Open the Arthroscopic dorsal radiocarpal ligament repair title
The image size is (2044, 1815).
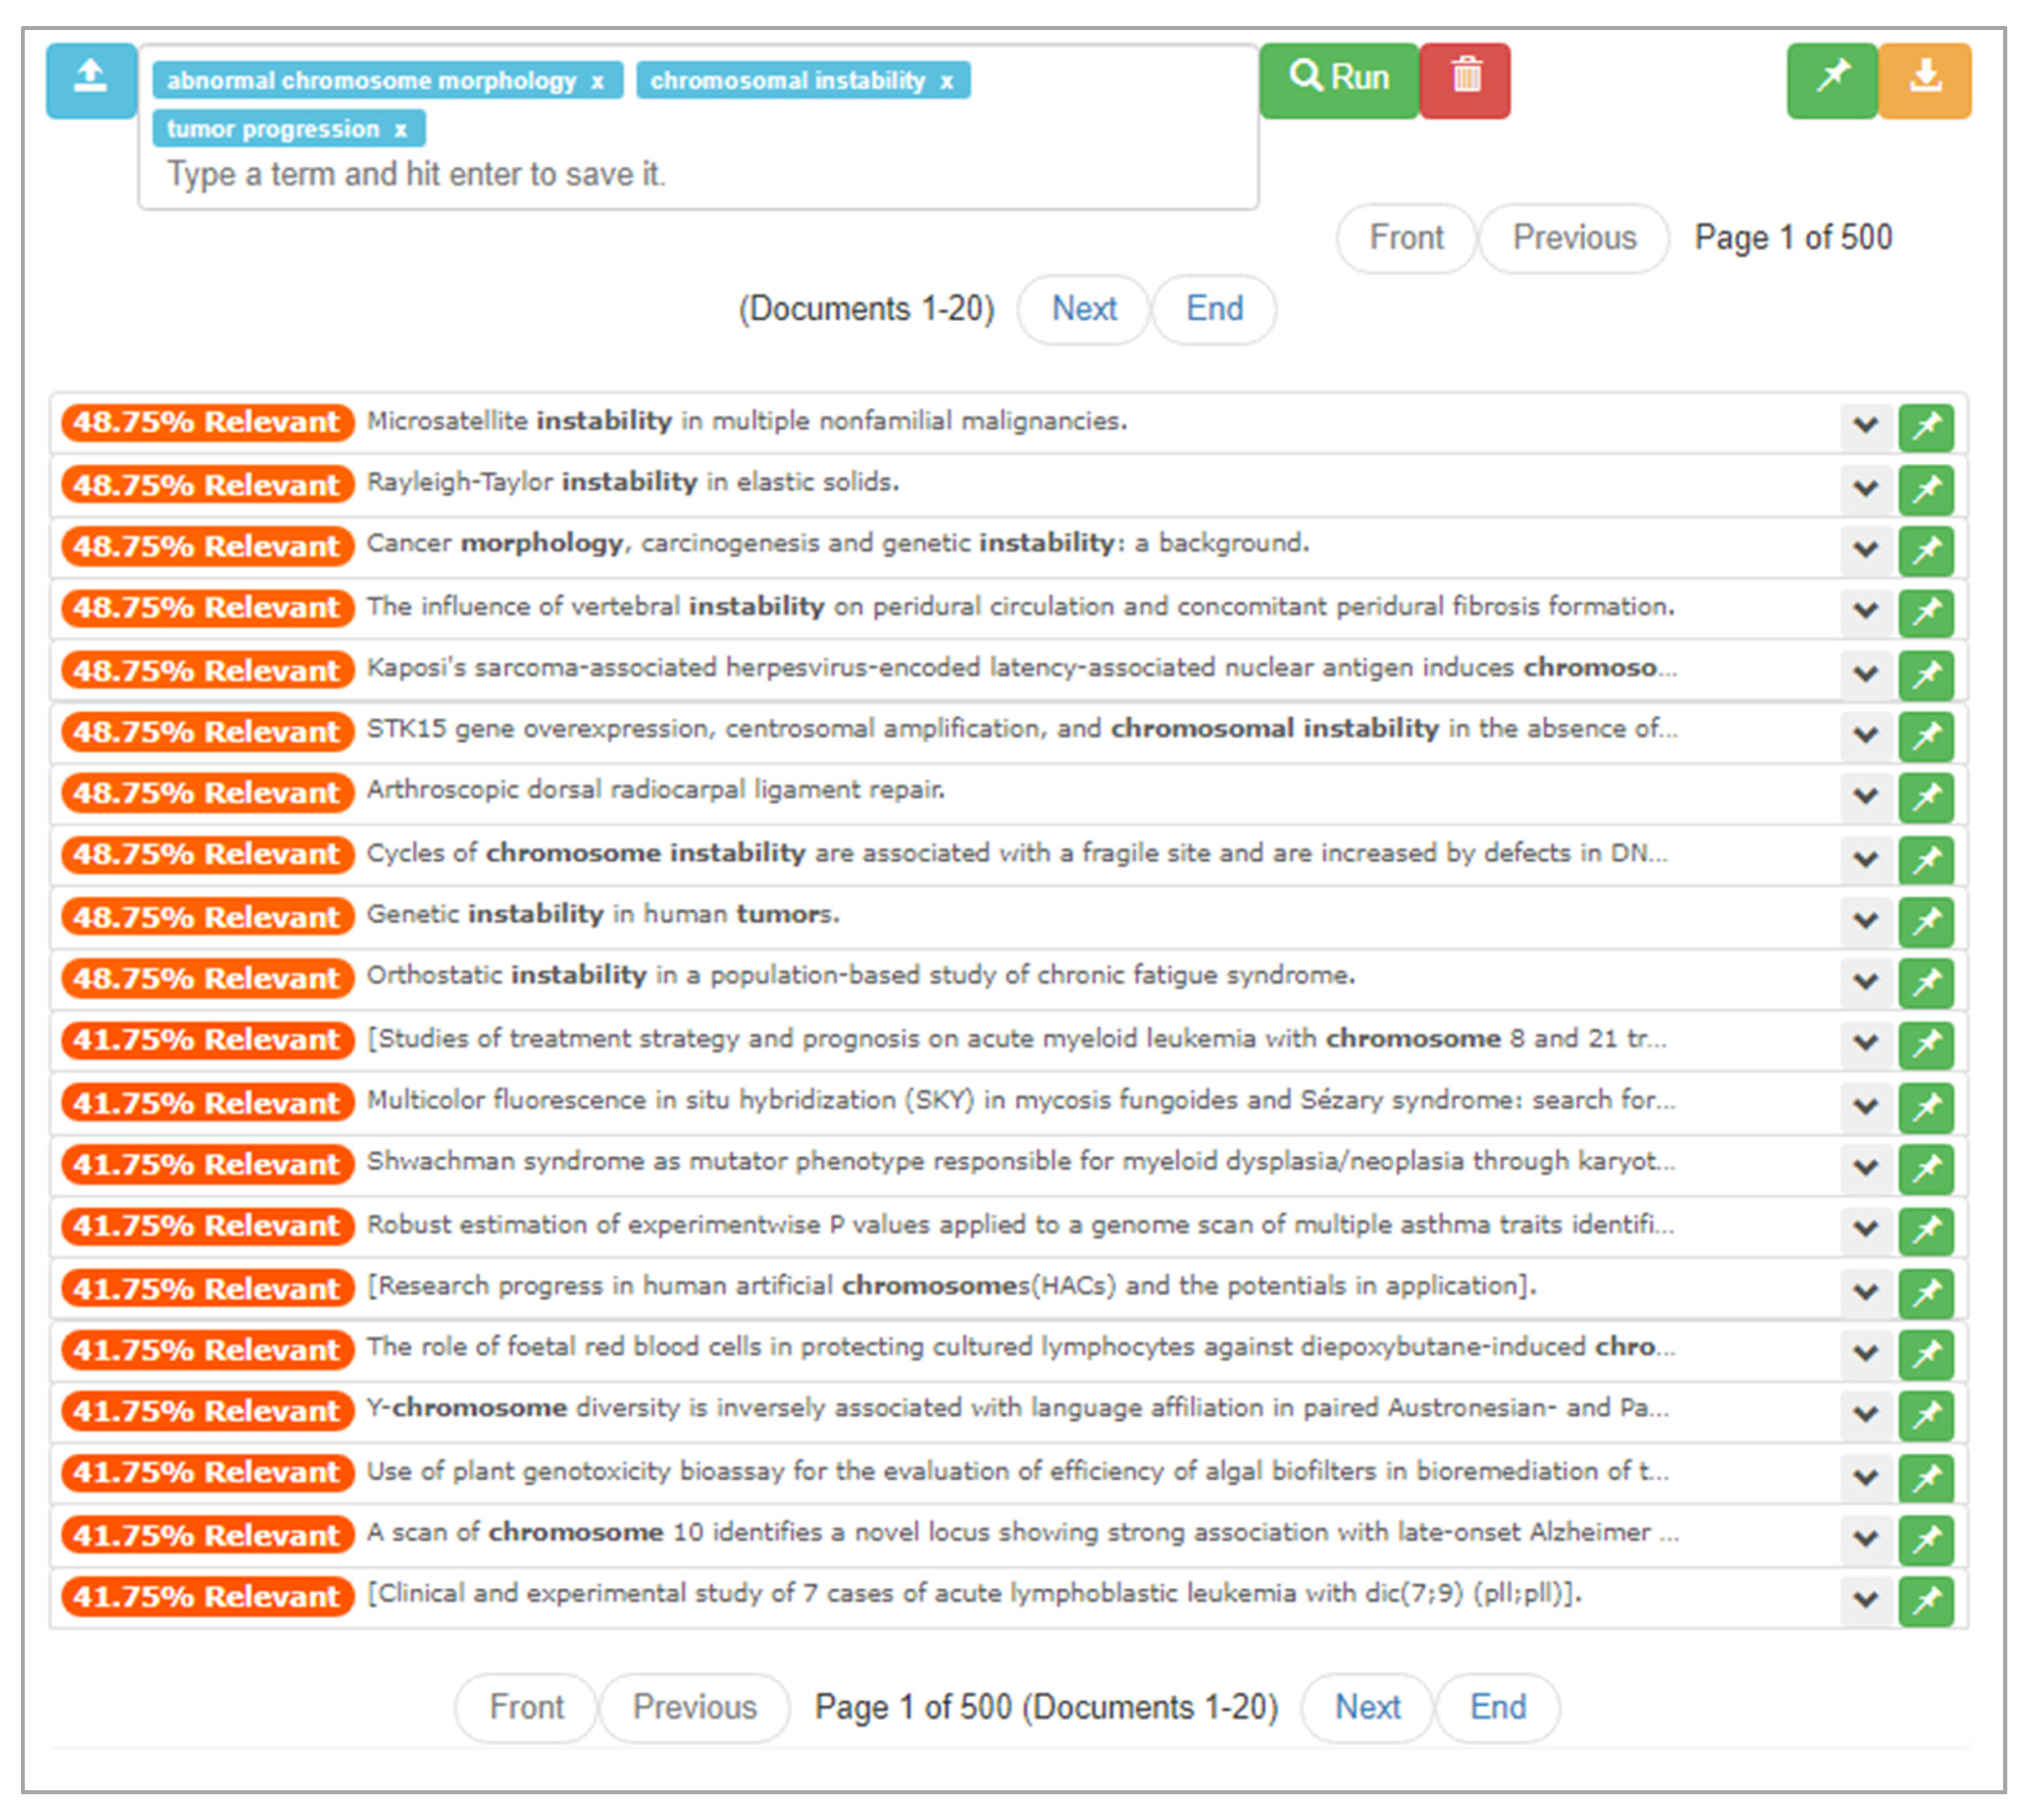click(x=655, y=790)
